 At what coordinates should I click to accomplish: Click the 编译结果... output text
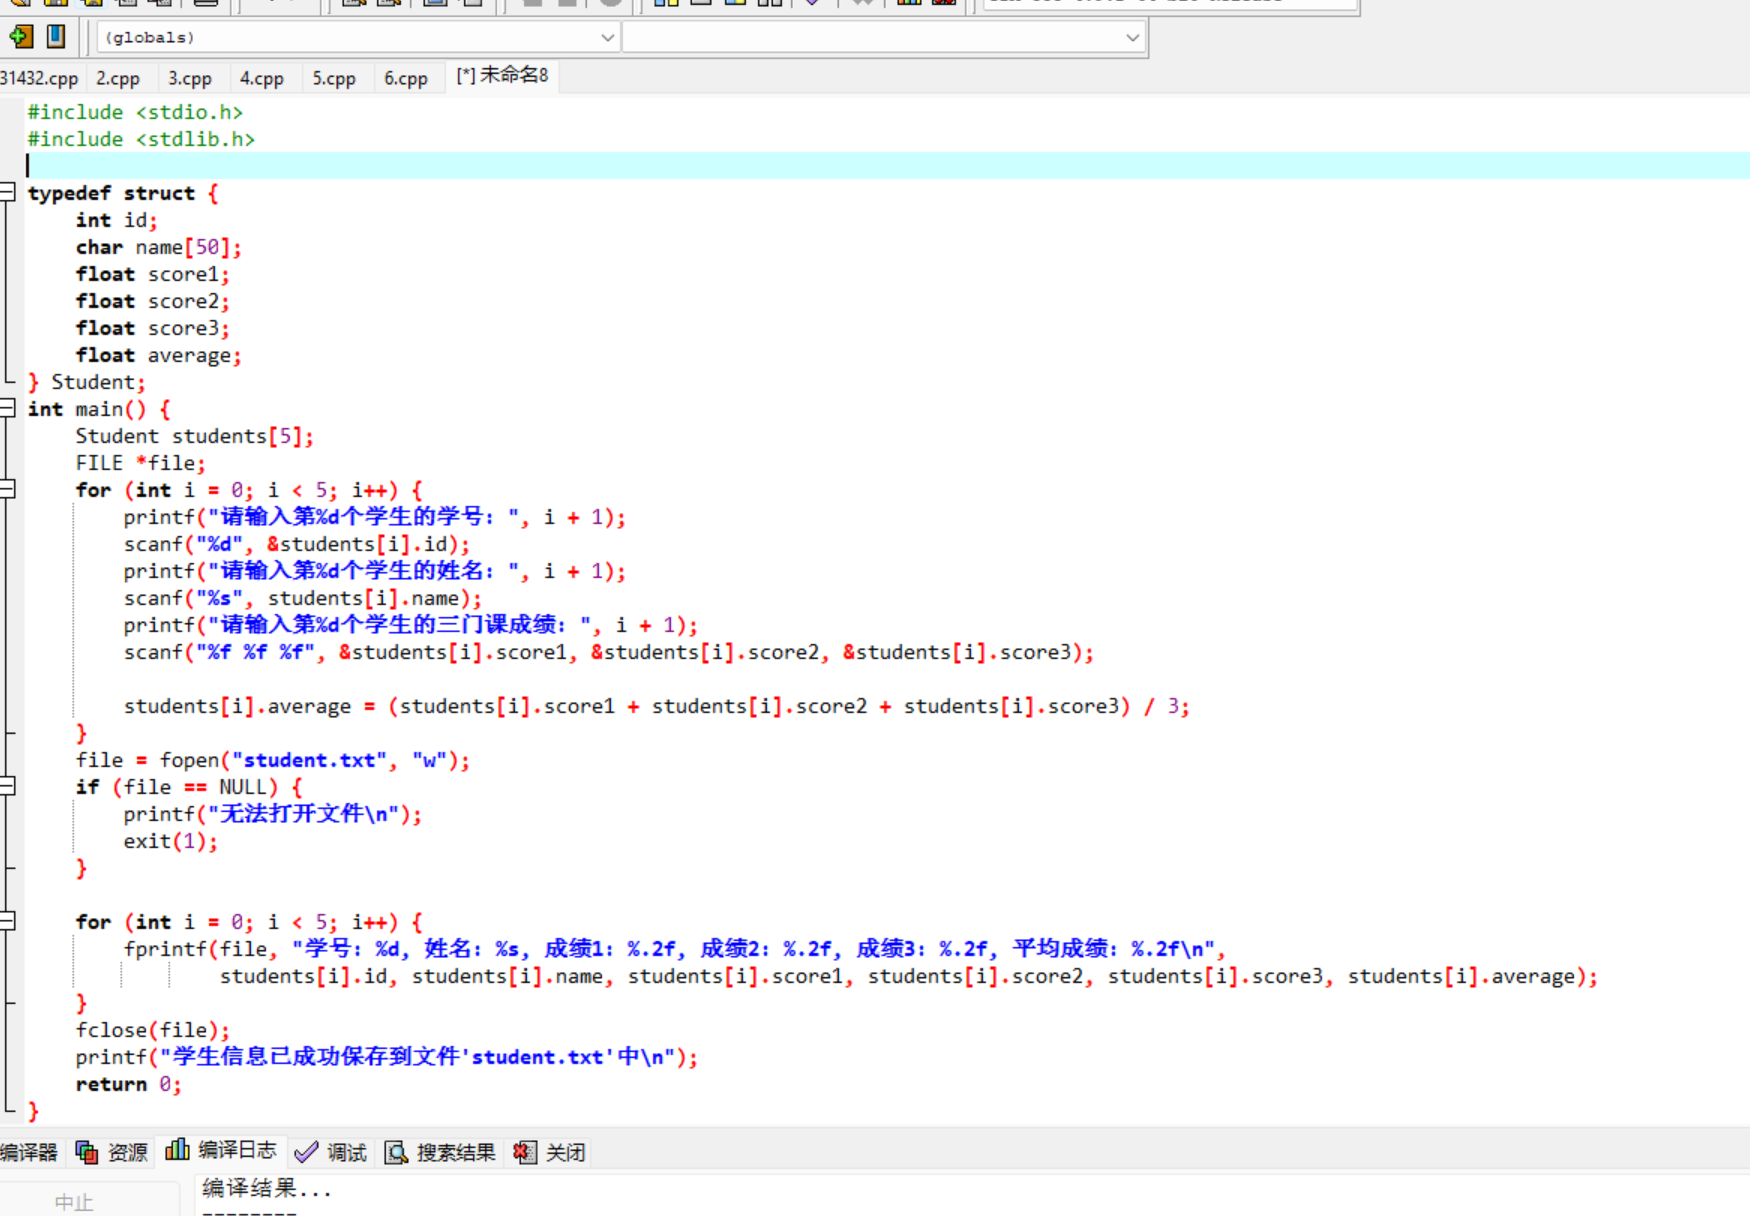[x=267, y=1188]
